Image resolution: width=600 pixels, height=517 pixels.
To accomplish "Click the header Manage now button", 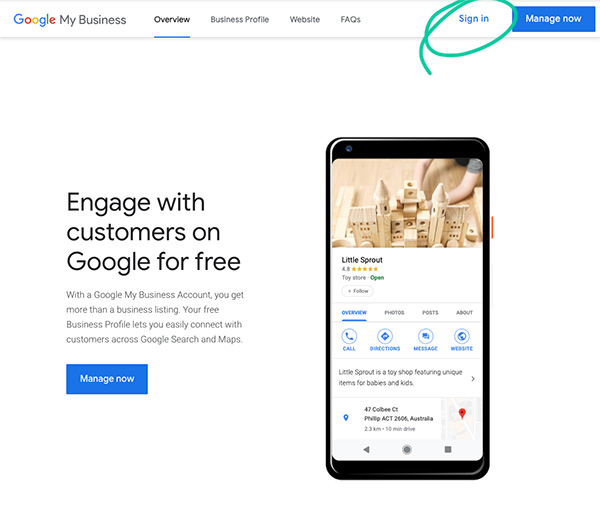I will [x=553, y=19].
